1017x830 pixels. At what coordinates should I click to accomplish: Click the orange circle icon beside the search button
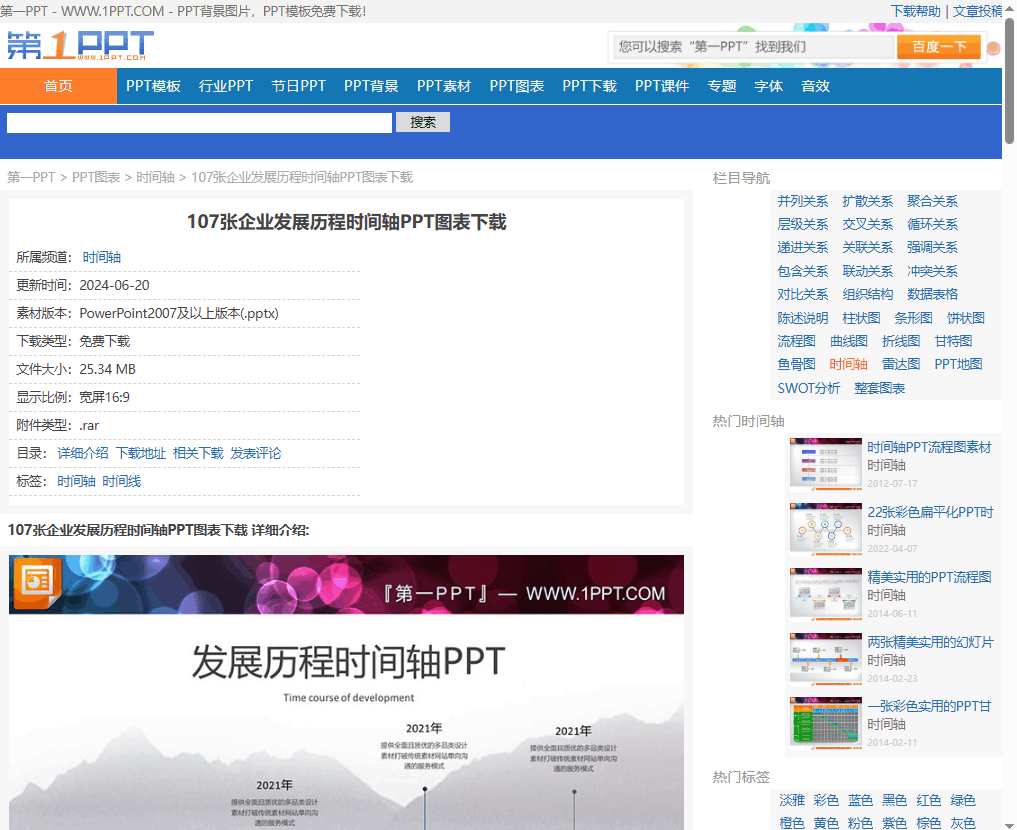click(x=992, y=46)
